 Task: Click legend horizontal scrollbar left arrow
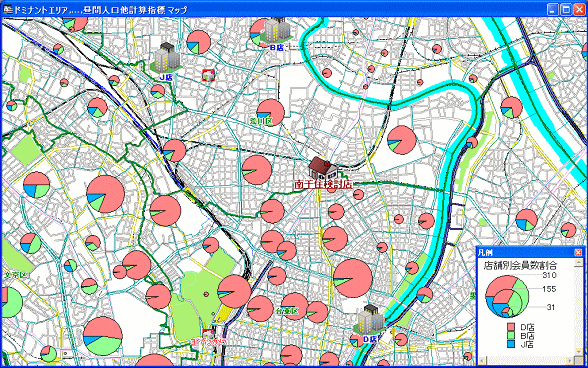483,360
